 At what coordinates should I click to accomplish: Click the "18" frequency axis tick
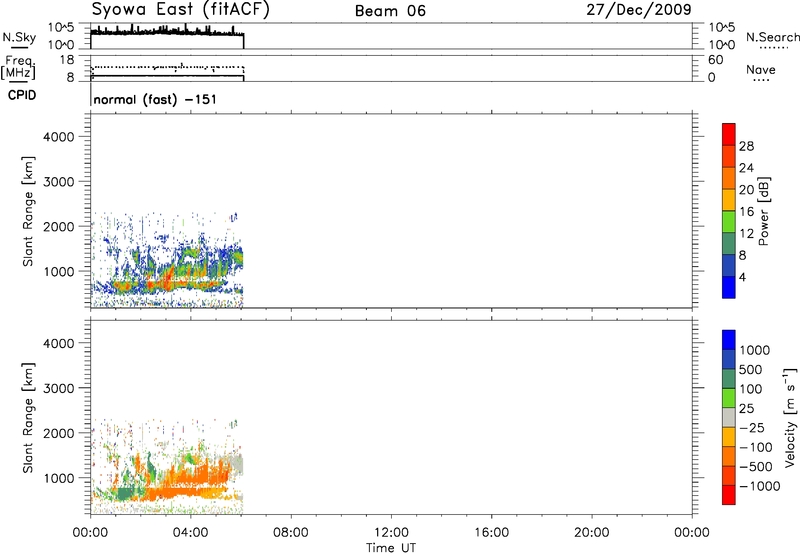coord(67,60)
